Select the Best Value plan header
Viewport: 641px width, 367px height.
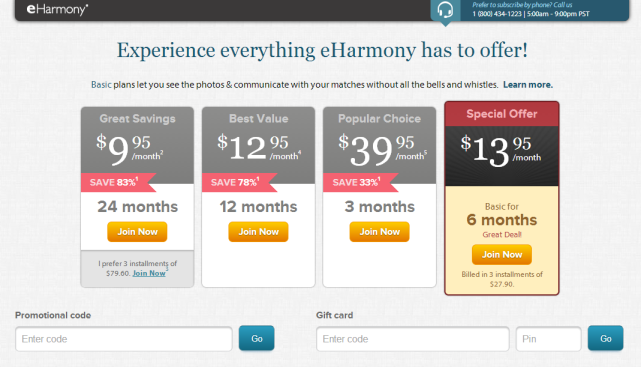[258, 119]
